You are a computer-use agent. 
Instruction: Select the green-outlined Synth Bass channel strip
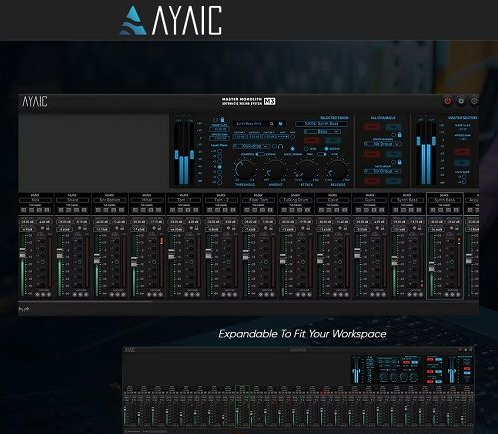pyautogui.click(x=445, y=246)
